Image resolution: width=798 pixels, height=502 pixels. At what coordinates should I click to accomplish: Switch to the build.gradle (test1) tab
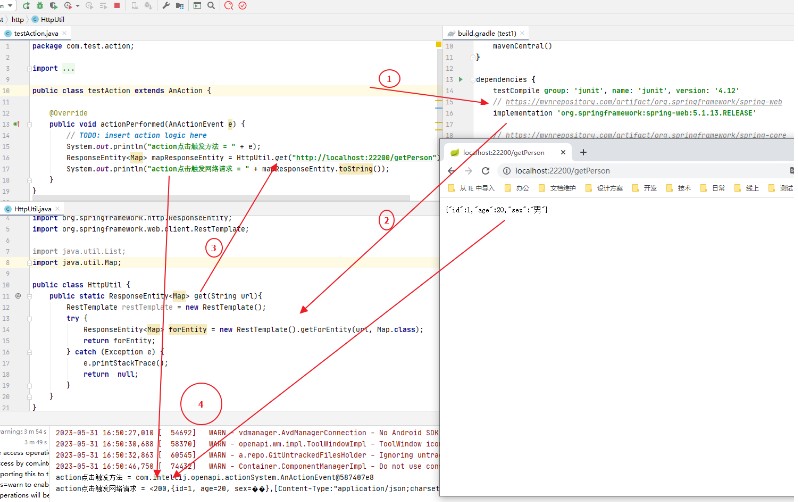tap(487, 33)
